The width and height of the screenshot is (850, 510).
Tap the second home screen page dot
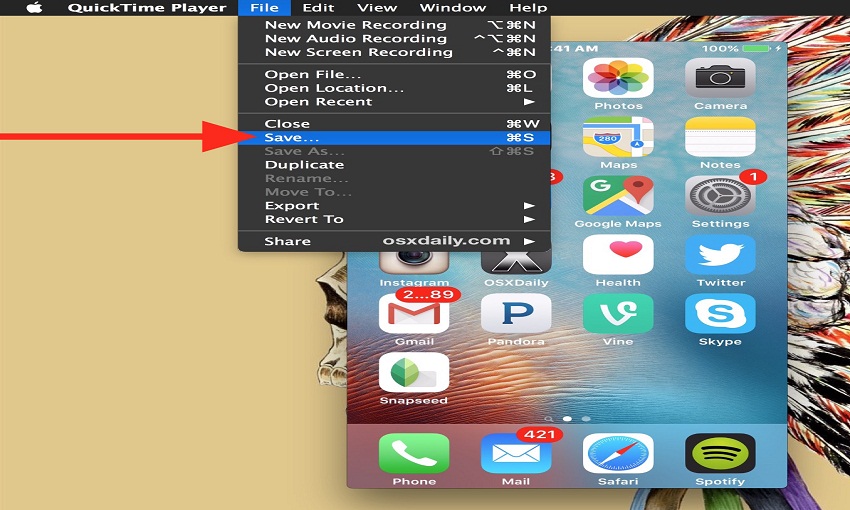pos(586,419)
